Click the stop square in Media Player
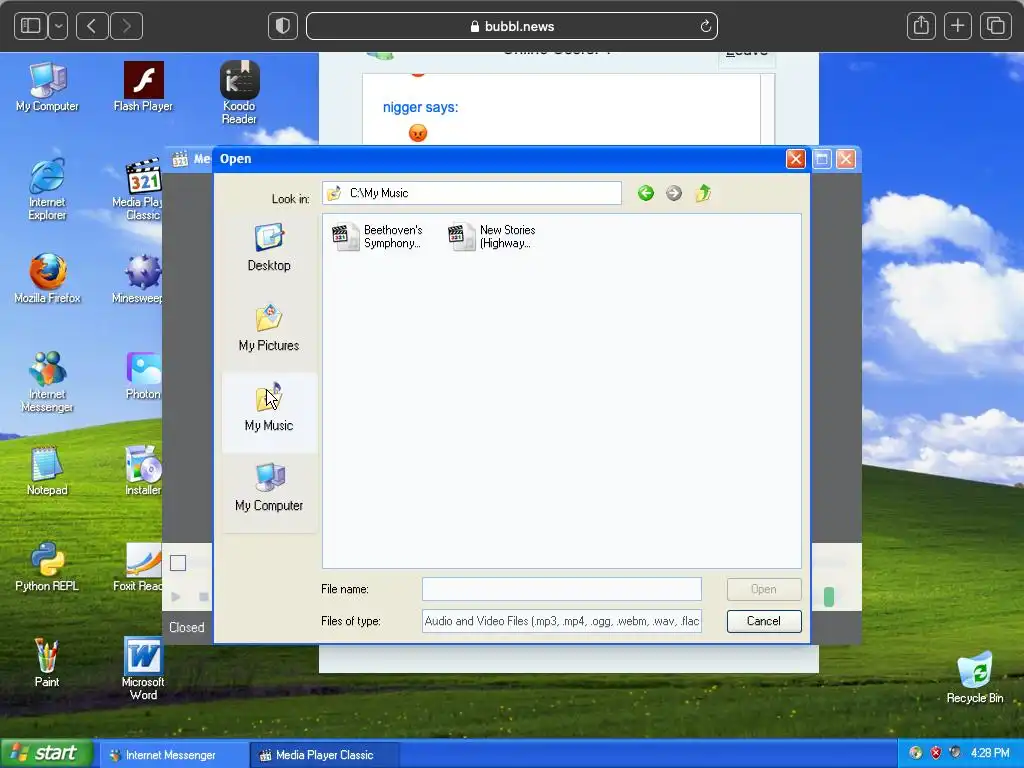The image size is (1024, 768). [204, 596]
